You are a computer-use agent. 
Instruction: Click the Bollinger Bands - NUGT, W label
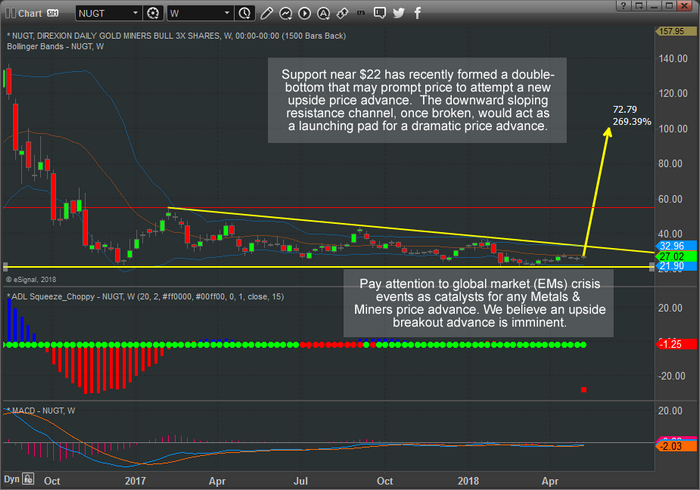55,46
